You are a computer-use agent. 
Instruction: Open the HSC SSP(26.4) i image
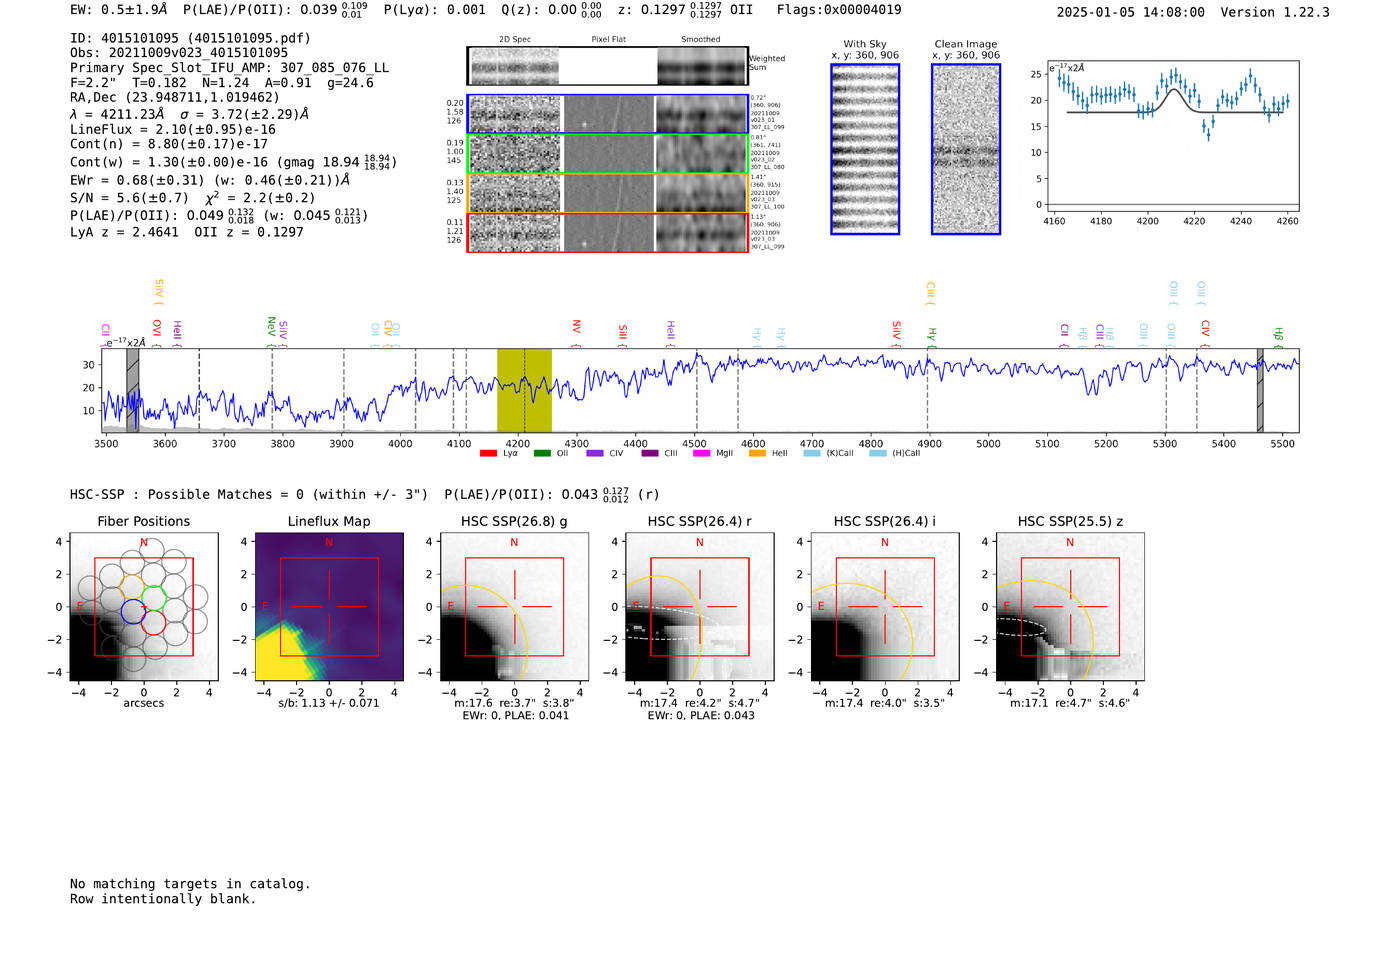(x=885, y=607)
